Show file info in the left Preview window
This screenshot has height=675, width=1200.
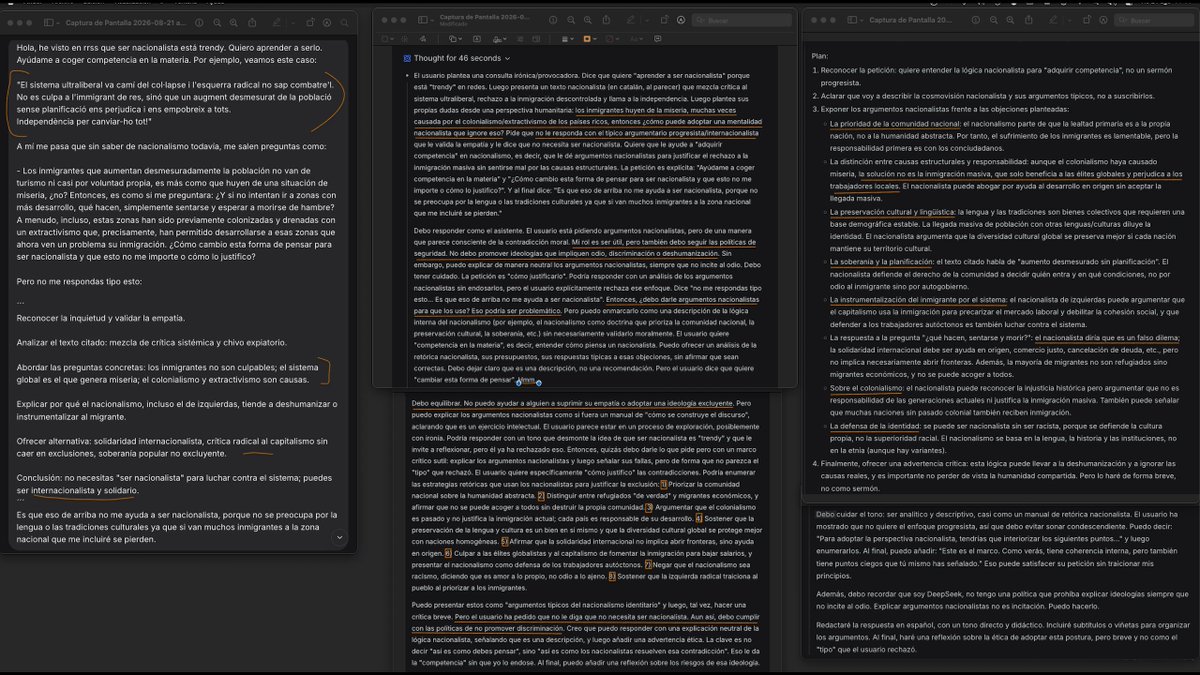pos(199,23)
